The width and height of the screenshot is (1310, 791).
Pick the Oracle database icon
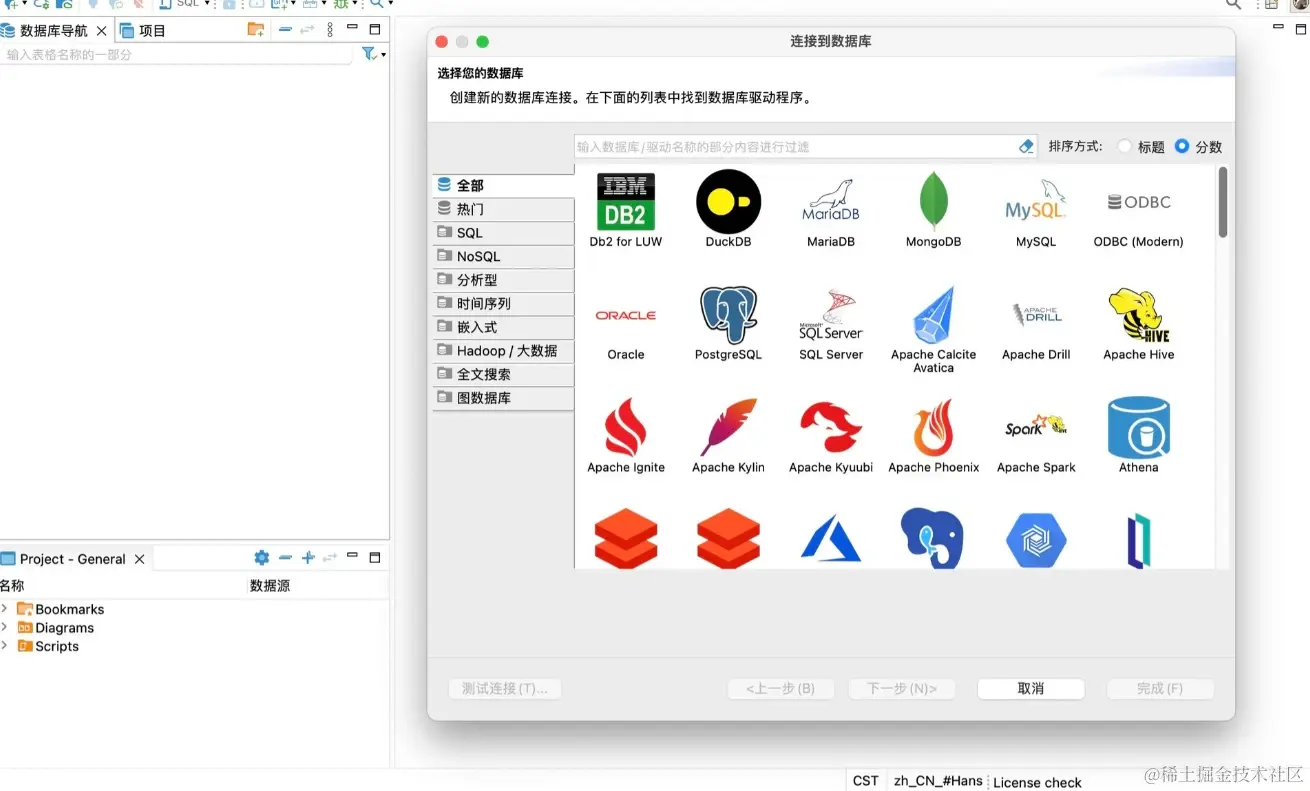626,315
